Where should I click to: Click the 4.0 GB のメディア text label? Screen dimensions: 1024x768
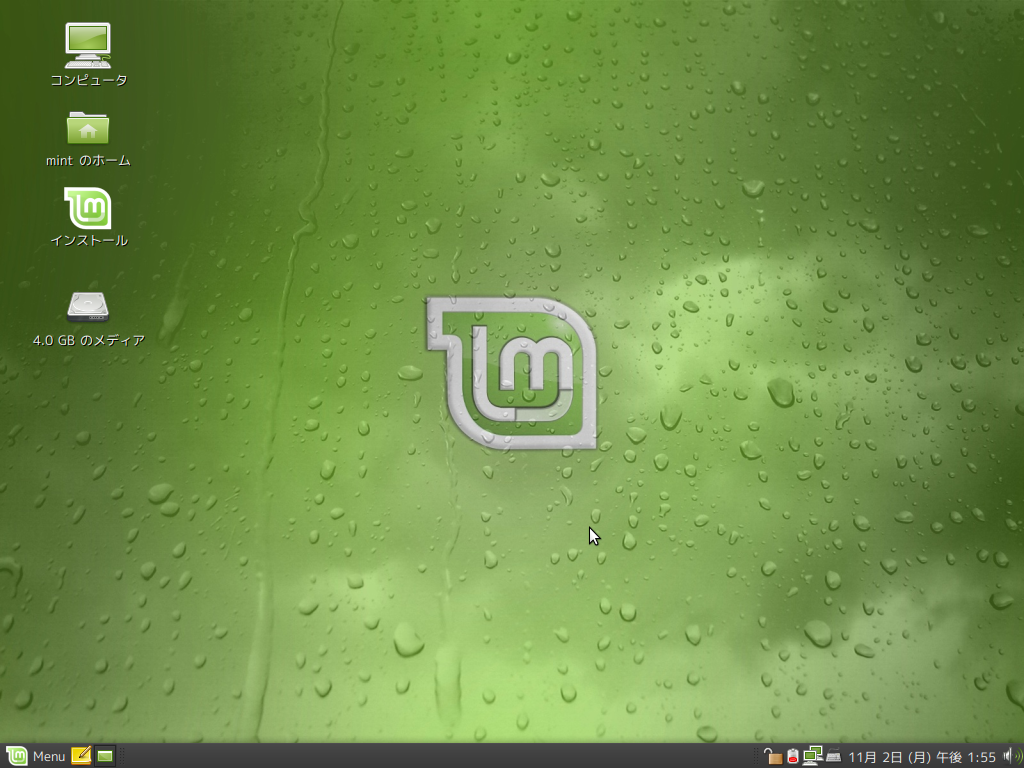[x=88, y=340]
